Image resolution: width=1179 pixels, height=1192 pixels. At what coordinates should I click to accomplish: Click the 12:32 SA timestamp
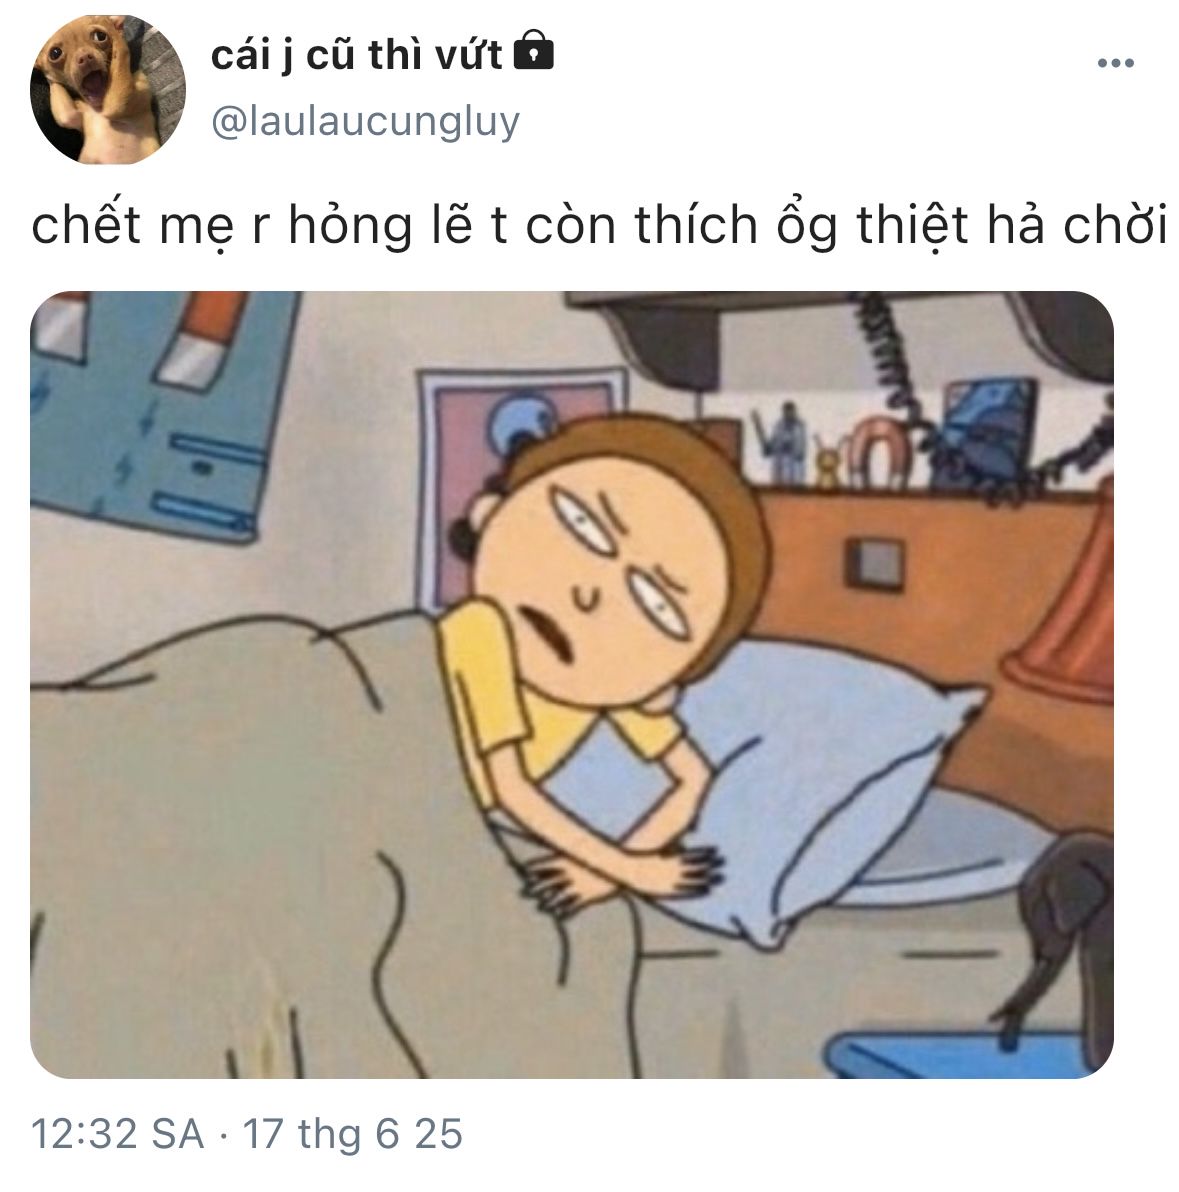point(118,1133)
